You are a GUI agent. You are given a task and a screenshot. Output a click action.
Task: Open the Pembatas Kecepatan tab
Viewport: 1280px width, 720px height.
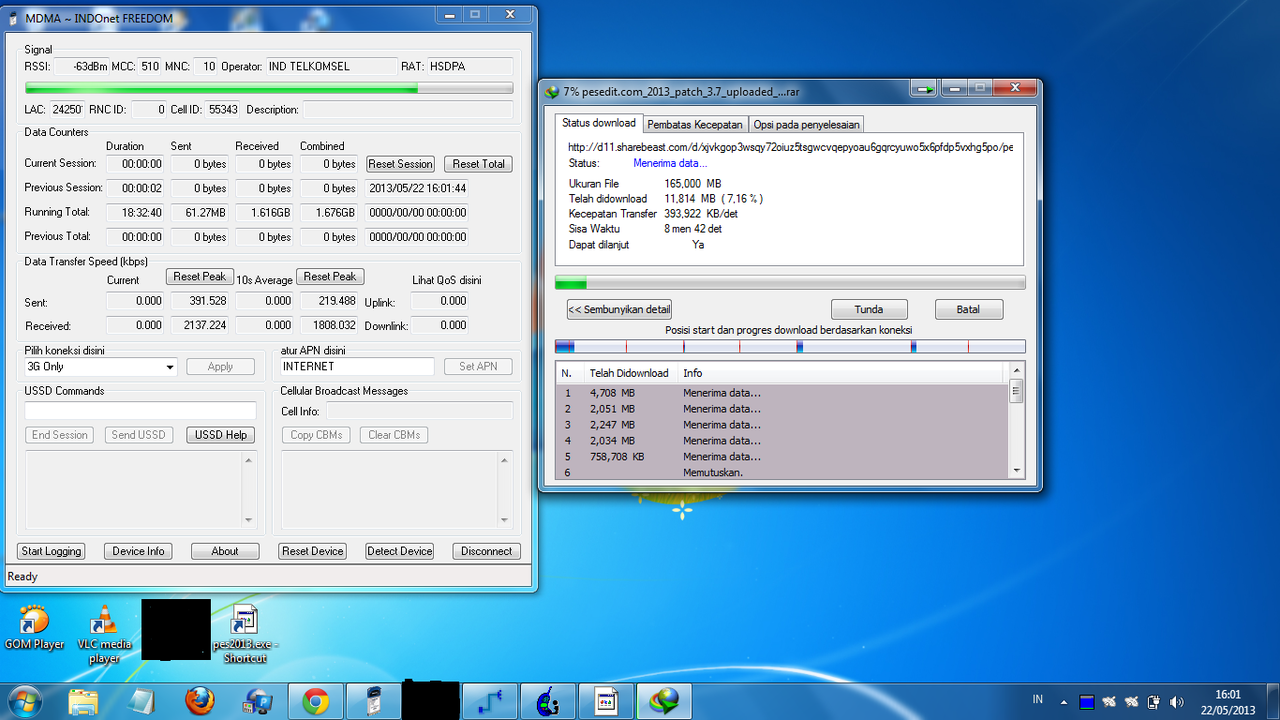(x=695, y=125)
